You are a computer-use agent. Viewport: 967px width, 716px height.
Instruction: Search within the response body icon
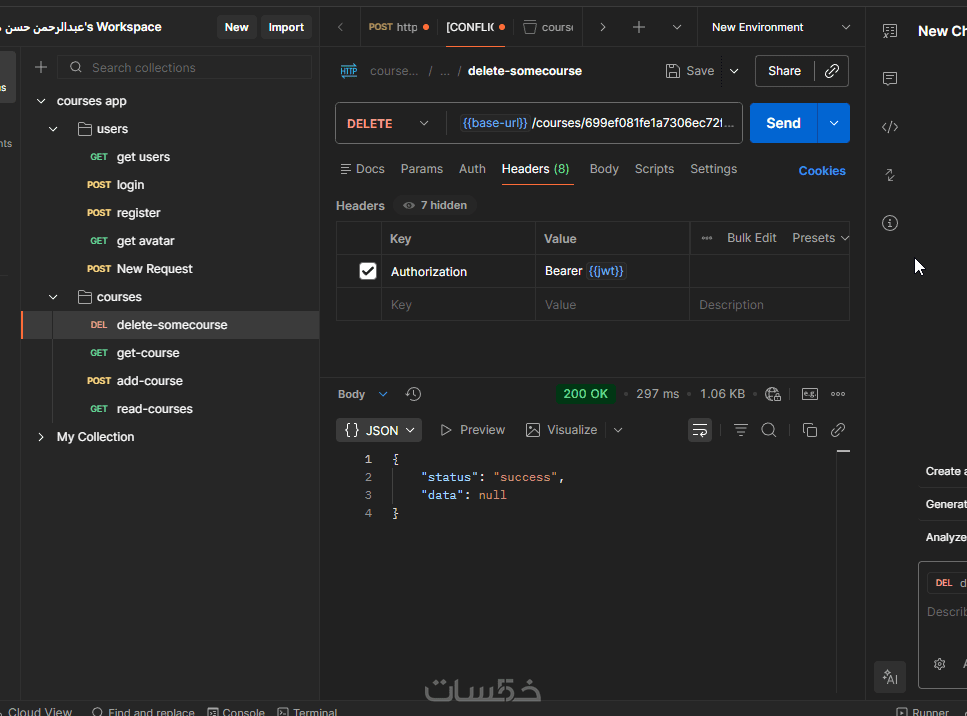click(768, 430)
